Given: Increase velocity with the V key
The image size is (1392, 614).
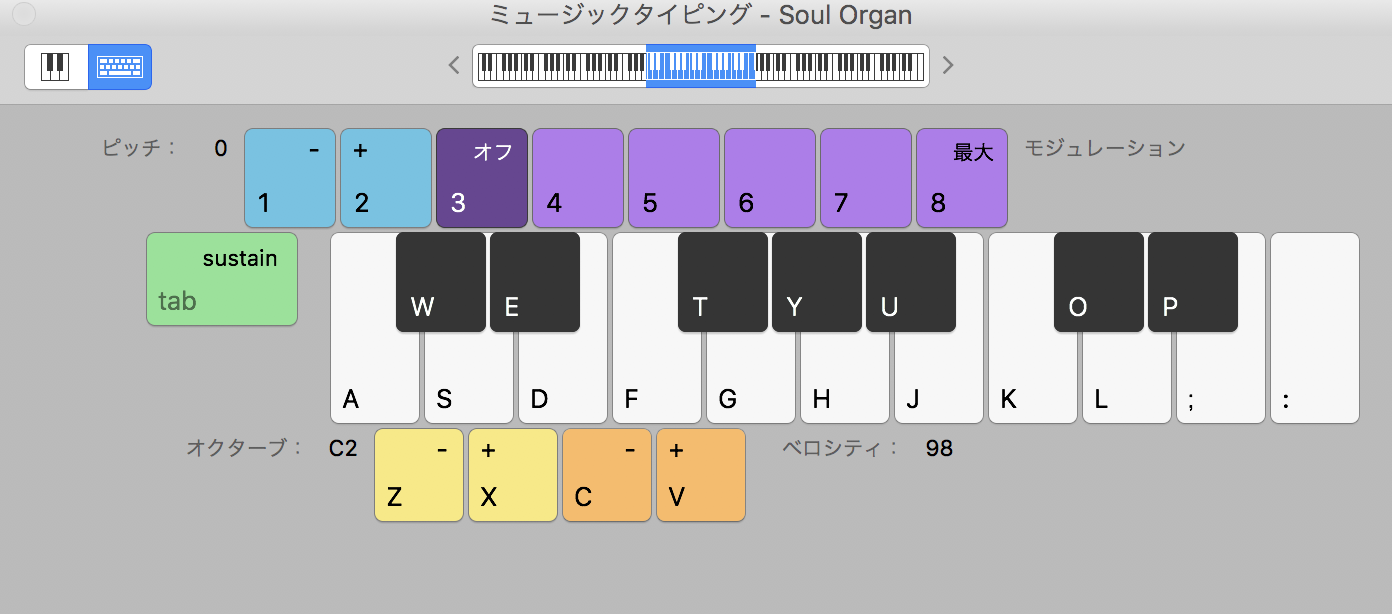Looking at the screenshot, I should click(x=701, y=475).
